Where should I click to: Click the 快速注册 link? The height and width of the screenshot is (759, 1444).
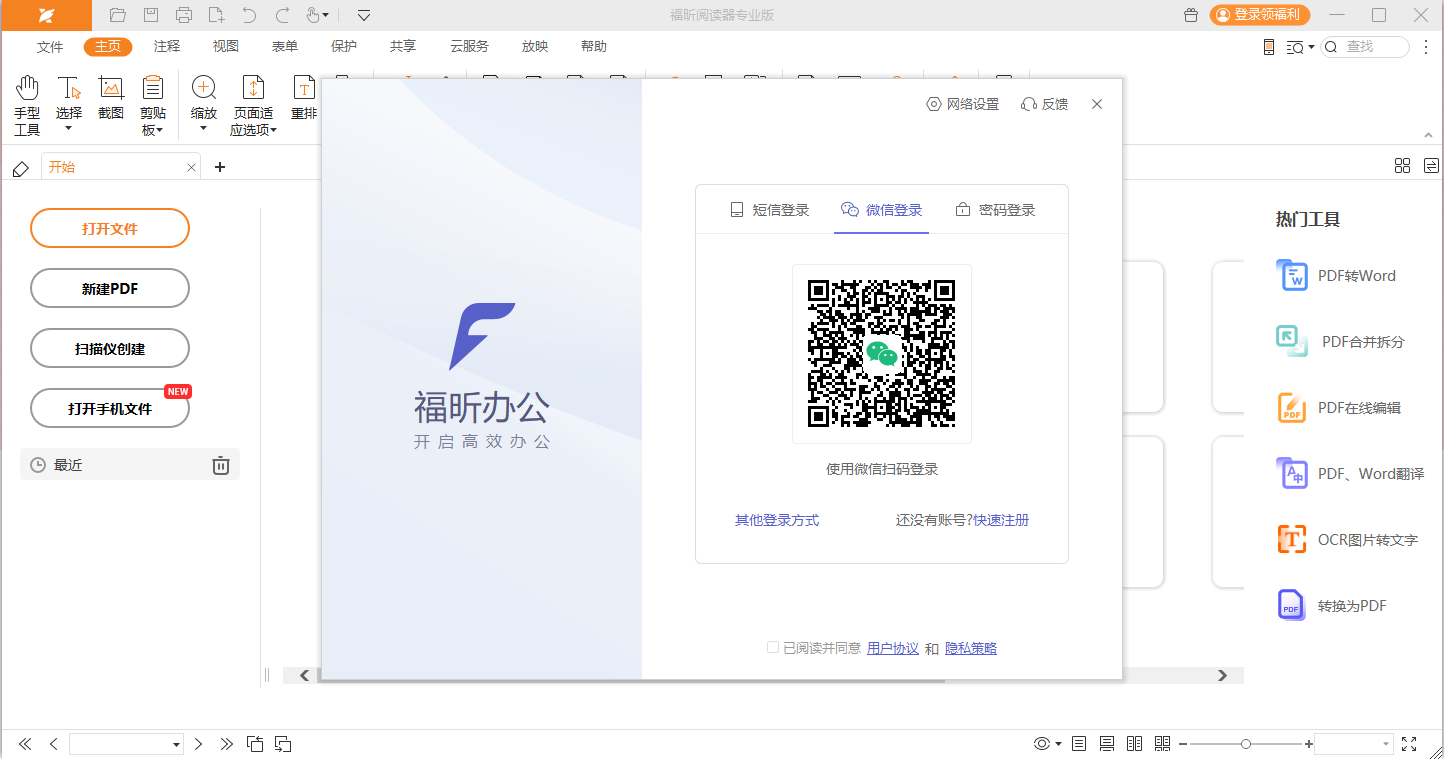pos(1001,520)
